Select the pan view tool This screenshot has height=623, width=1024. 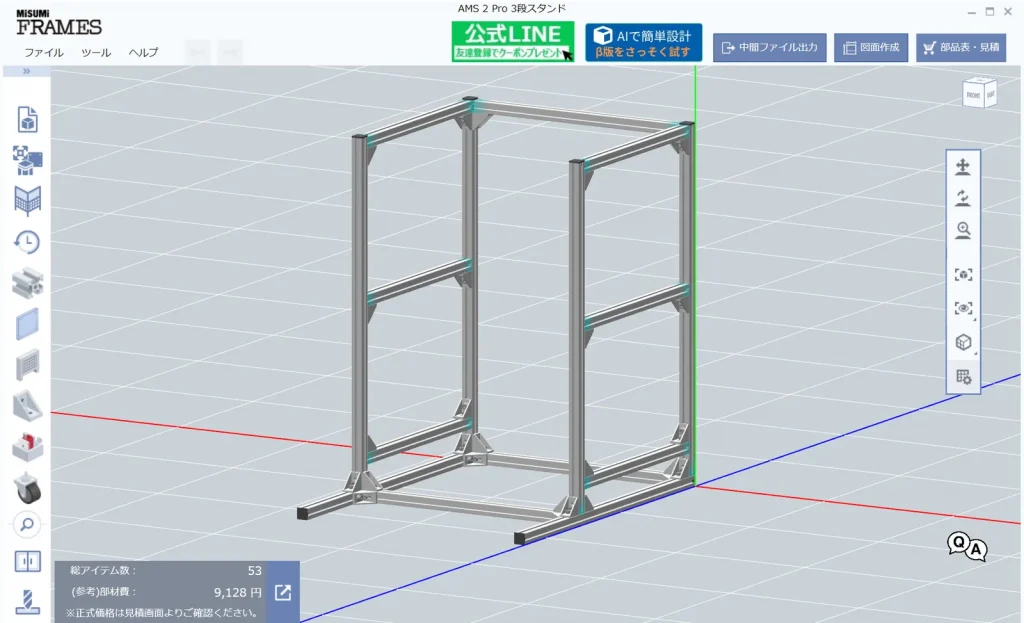tap(963, 166)
